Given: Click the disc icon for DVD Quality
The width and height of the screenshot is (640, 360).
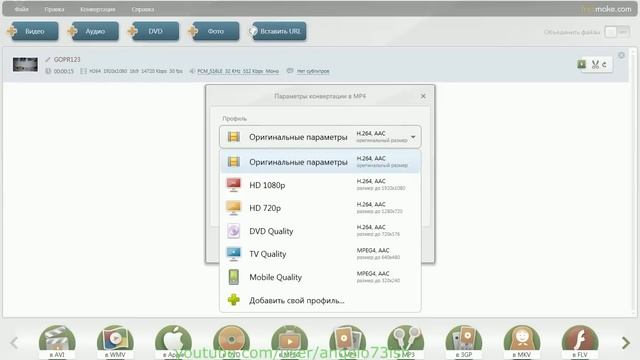Looking at the screenshot, I should tap(233, 231).
